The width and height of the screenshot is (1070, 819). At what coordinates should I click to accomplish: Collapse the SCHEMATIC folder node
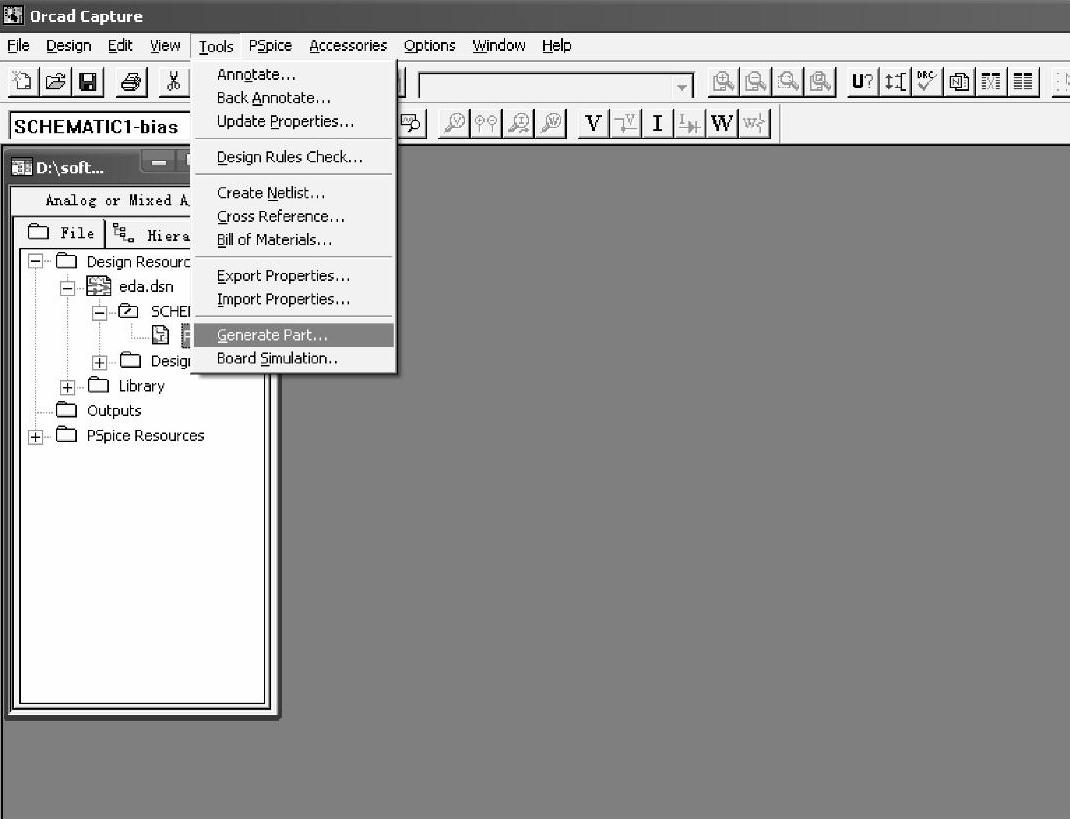point(99,313)
